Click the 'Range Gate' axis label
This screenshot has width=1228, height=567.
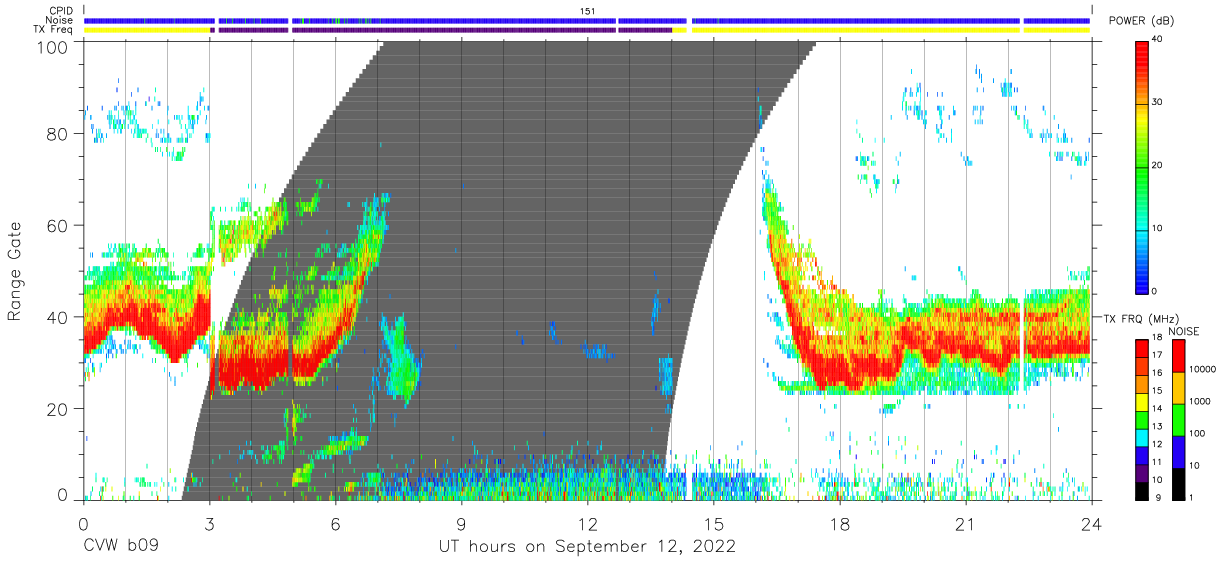(15, 273)
